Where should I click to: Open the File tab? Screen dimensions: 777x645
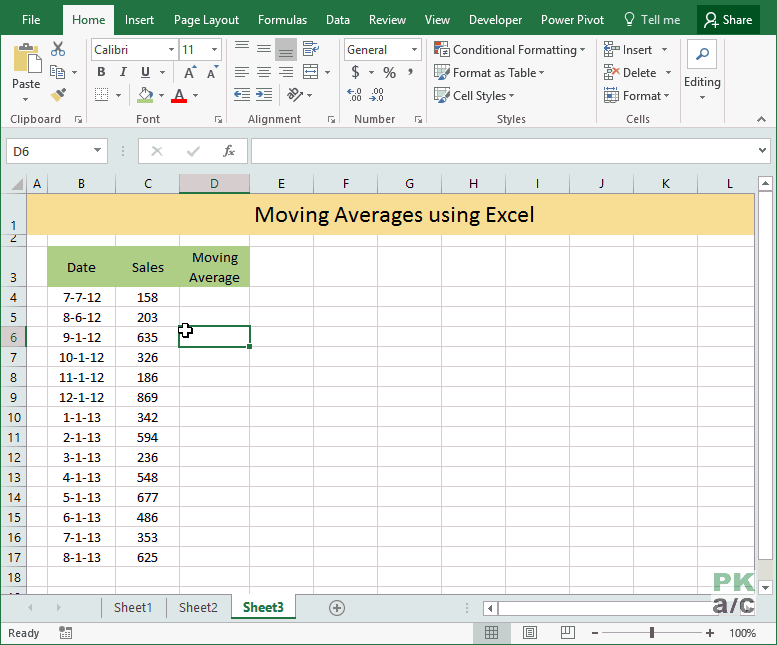point(31,20)
